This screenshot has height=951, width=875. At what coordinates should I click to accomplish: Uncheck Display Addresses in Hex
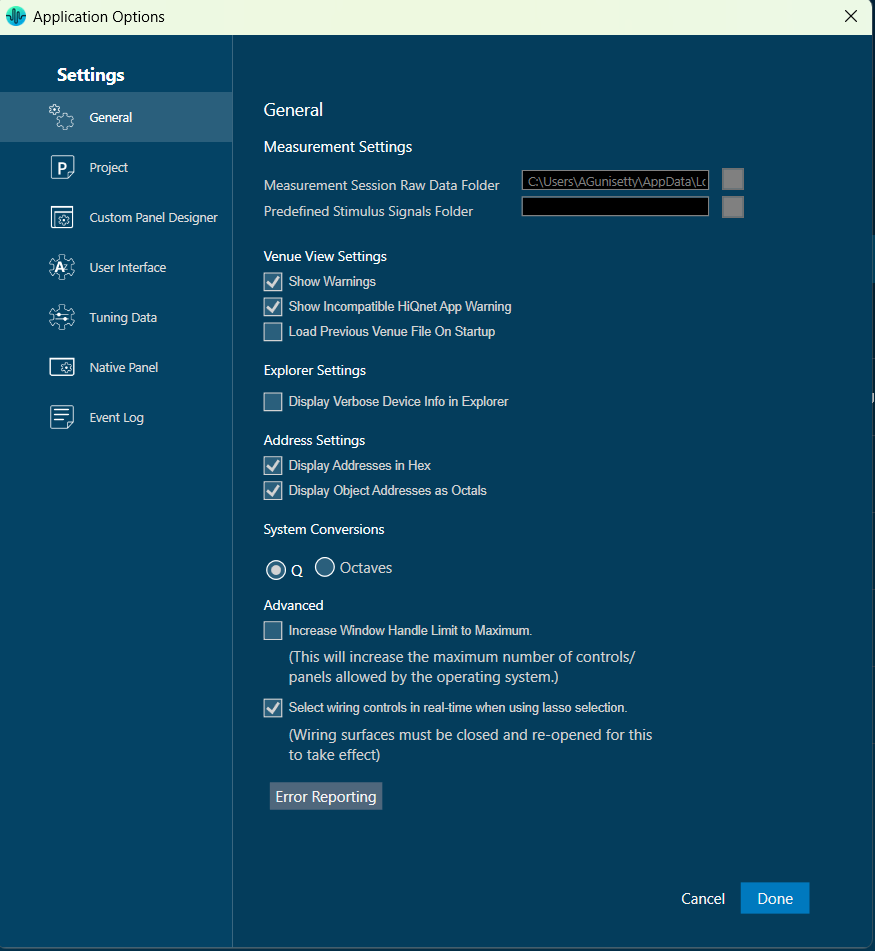tap(273, 466)
